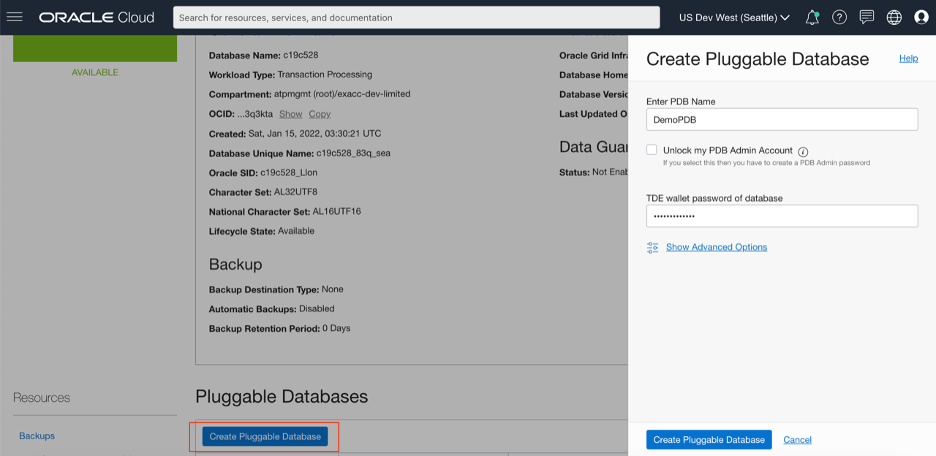The height and width of the screenshot is (456, 936).
Task: Open the hamburger navigation menu
Action: 14,17
